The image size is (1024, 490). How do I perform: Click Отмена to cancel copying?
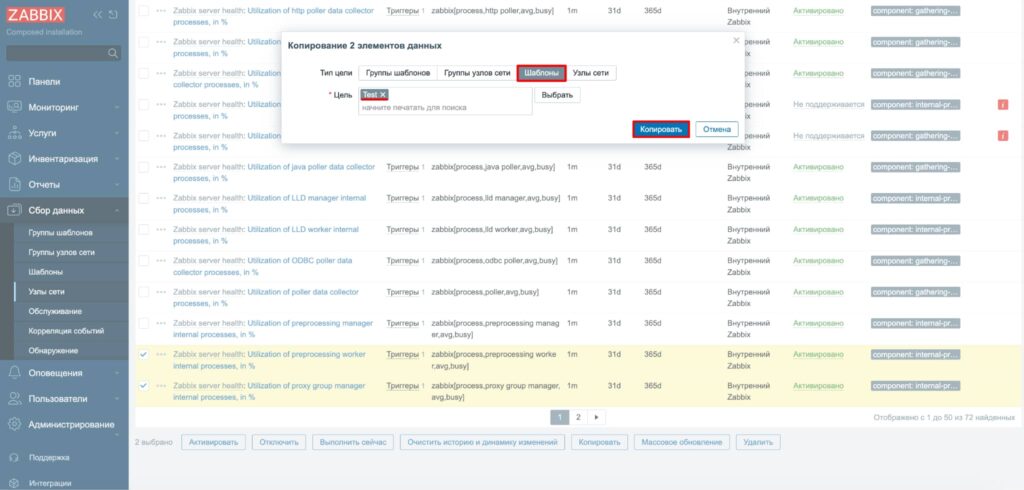click(x=717, y=129)
